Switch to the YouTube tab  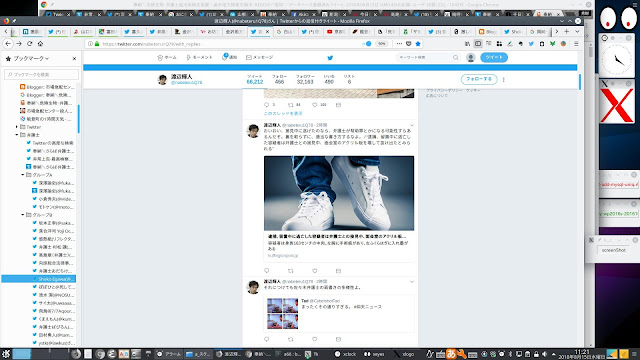[335, 31]
